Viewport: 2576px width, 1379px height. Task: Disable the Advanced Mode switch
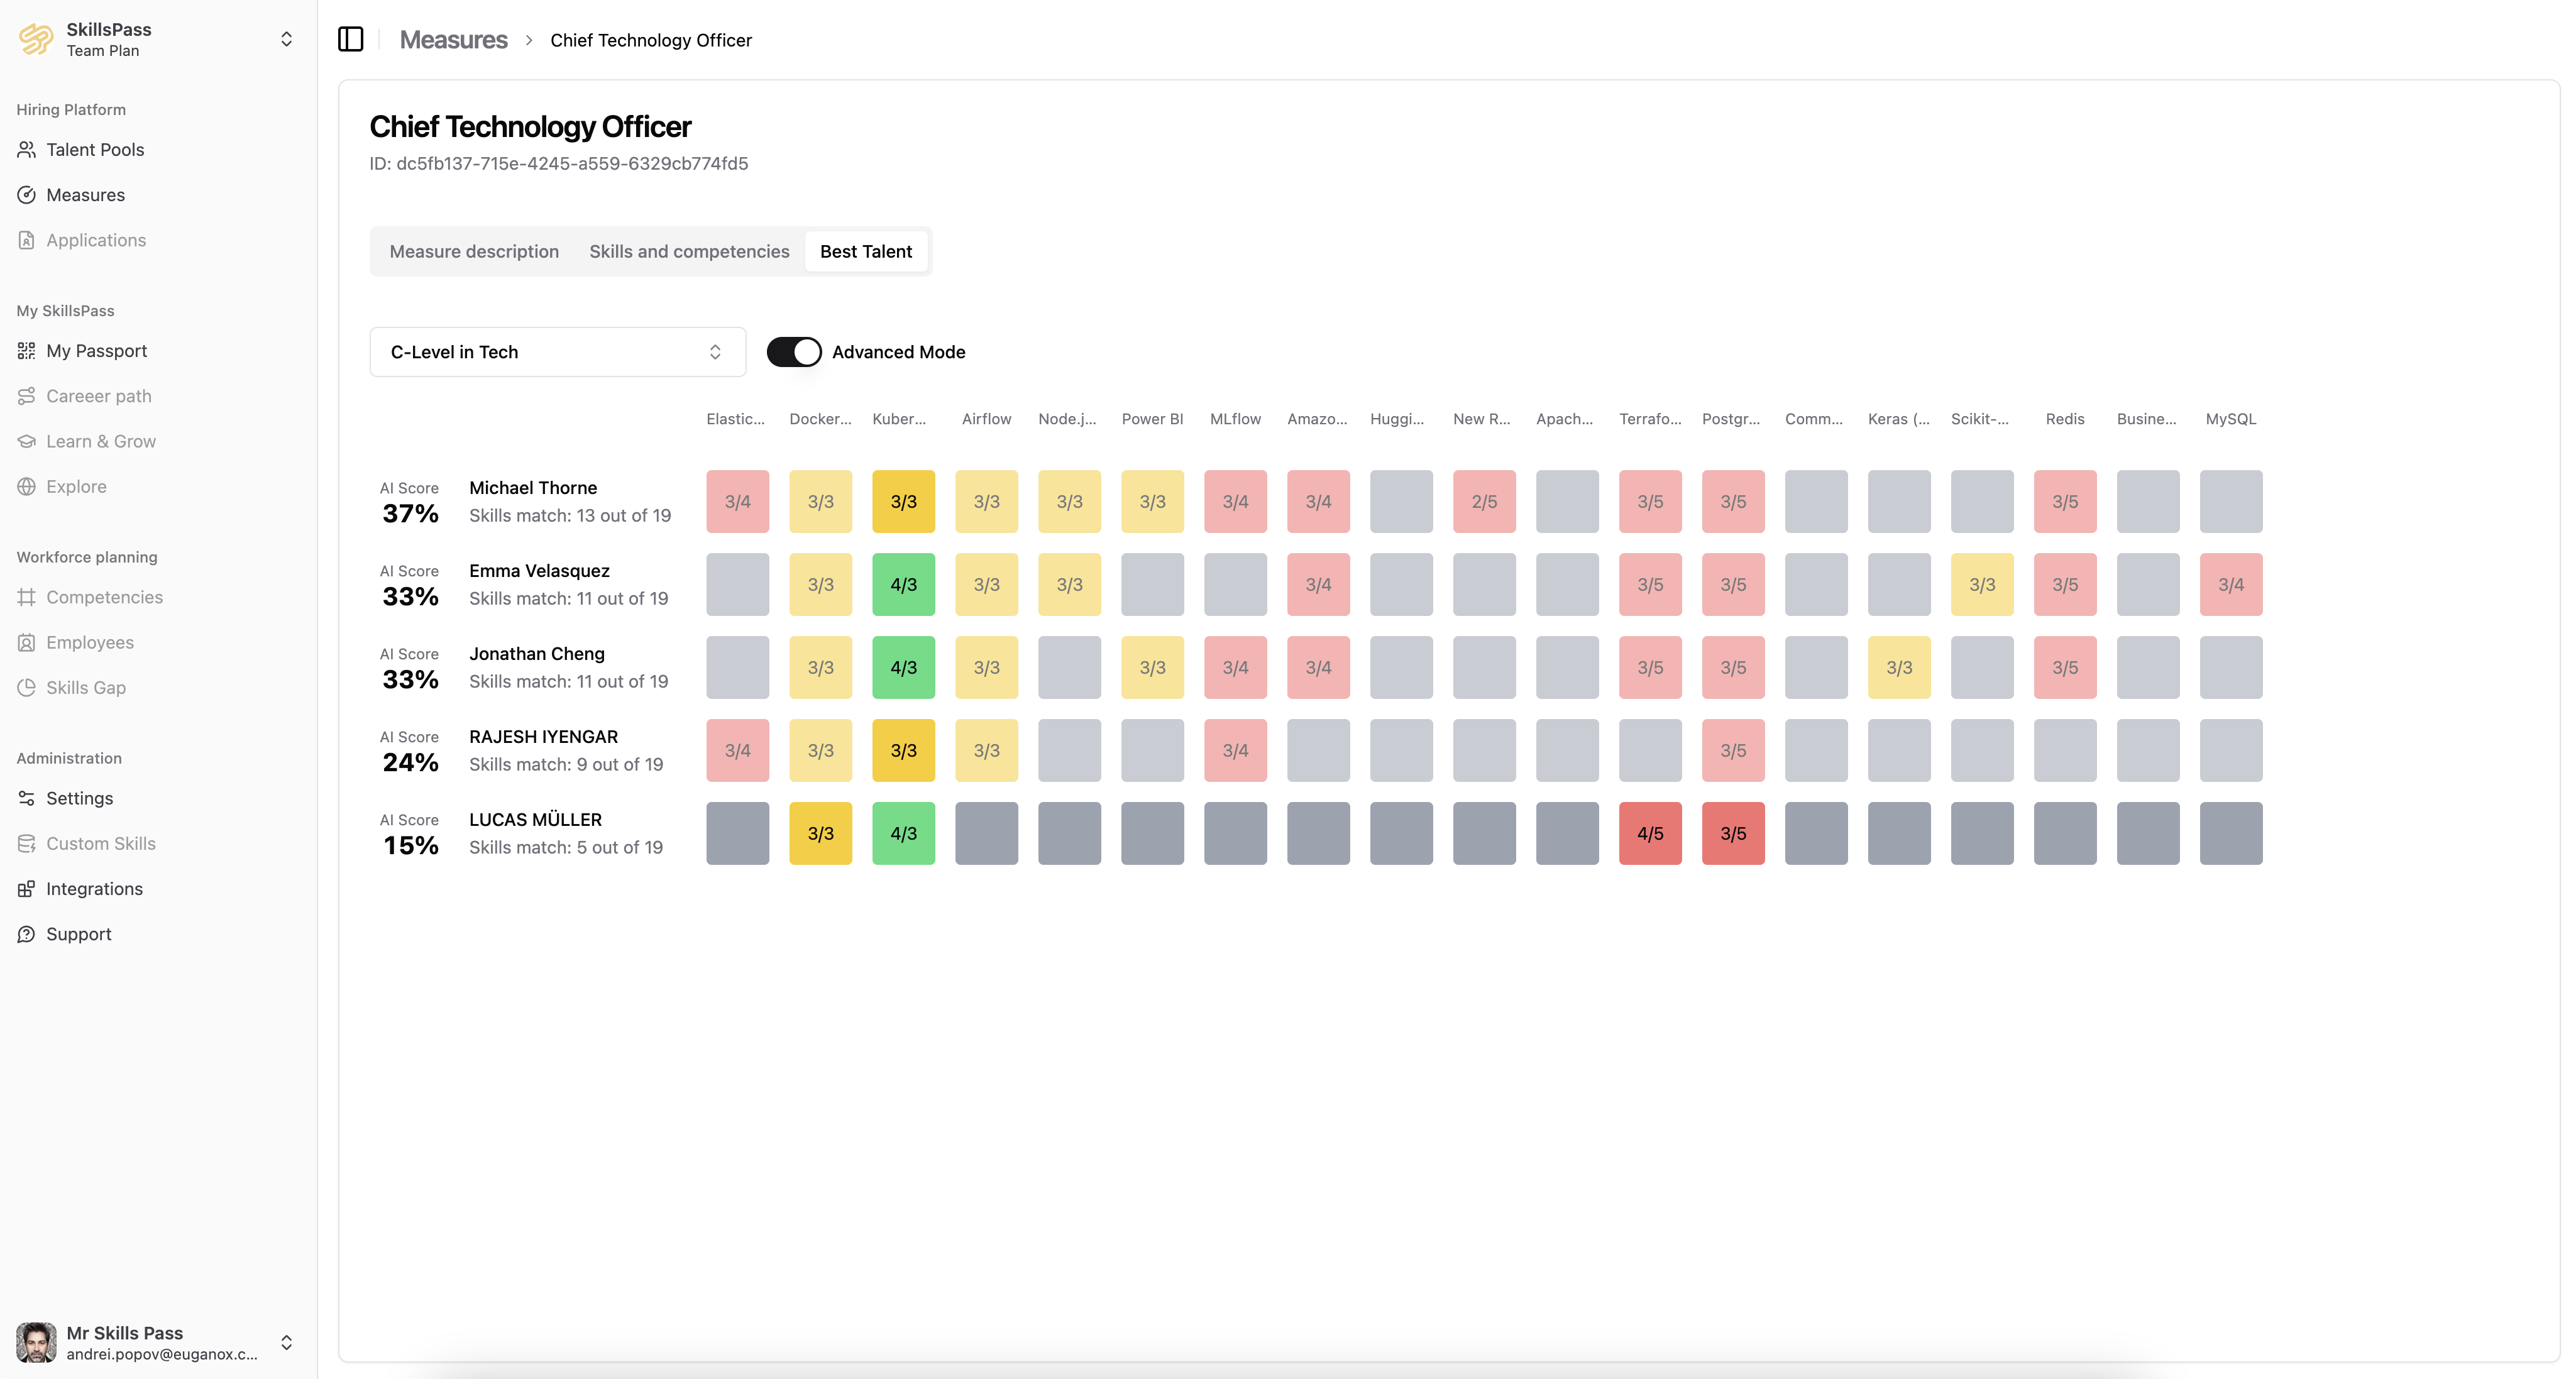point(793,352)
